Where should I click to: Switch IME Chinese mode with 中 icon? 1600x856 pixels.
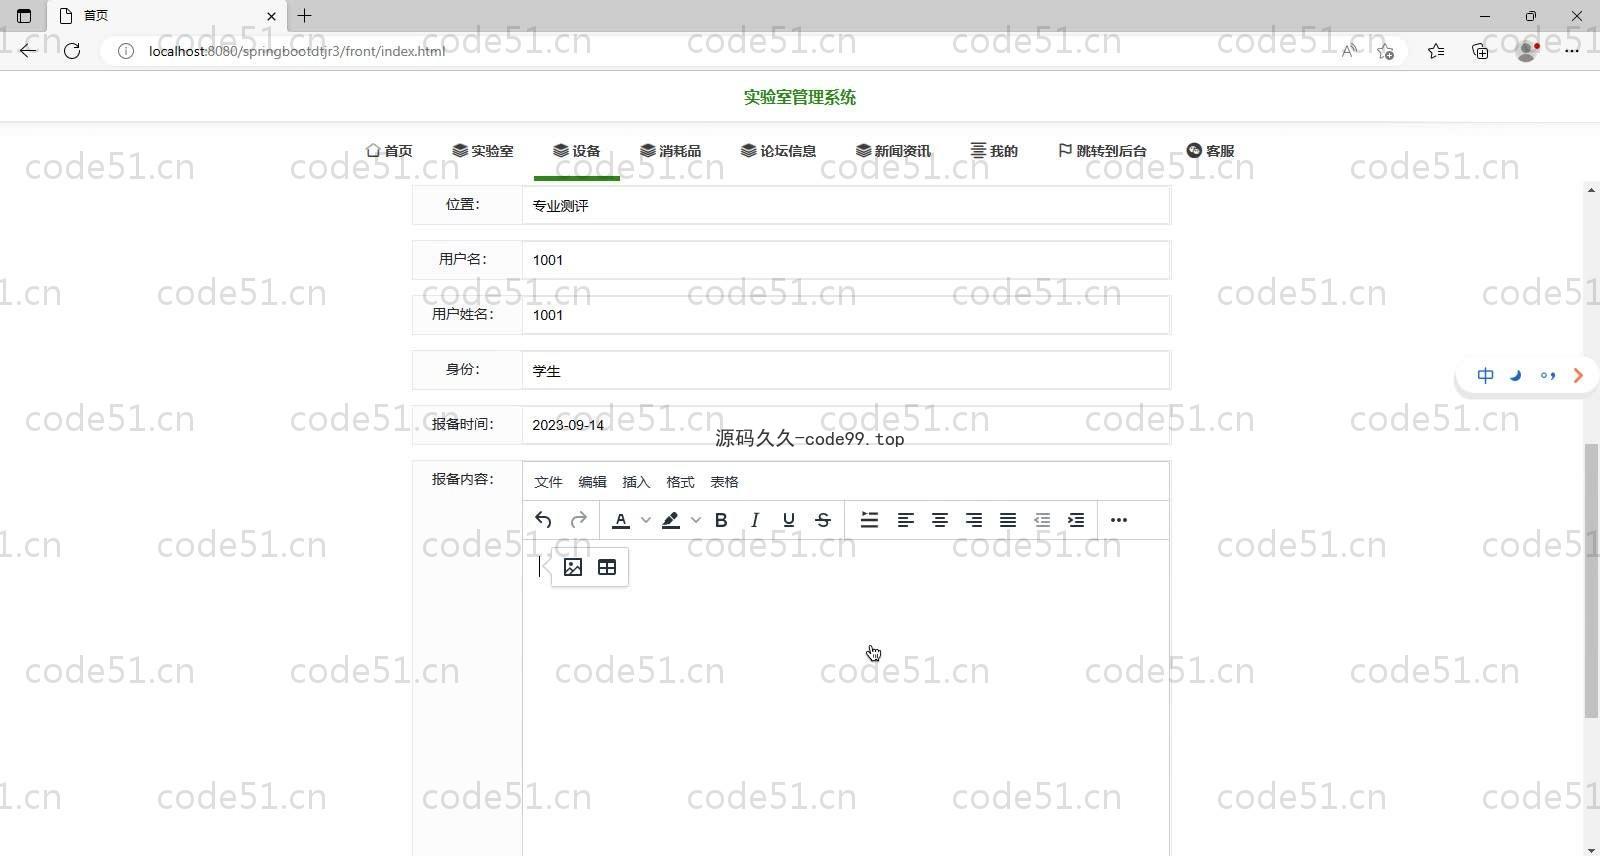click(1486, 376)
